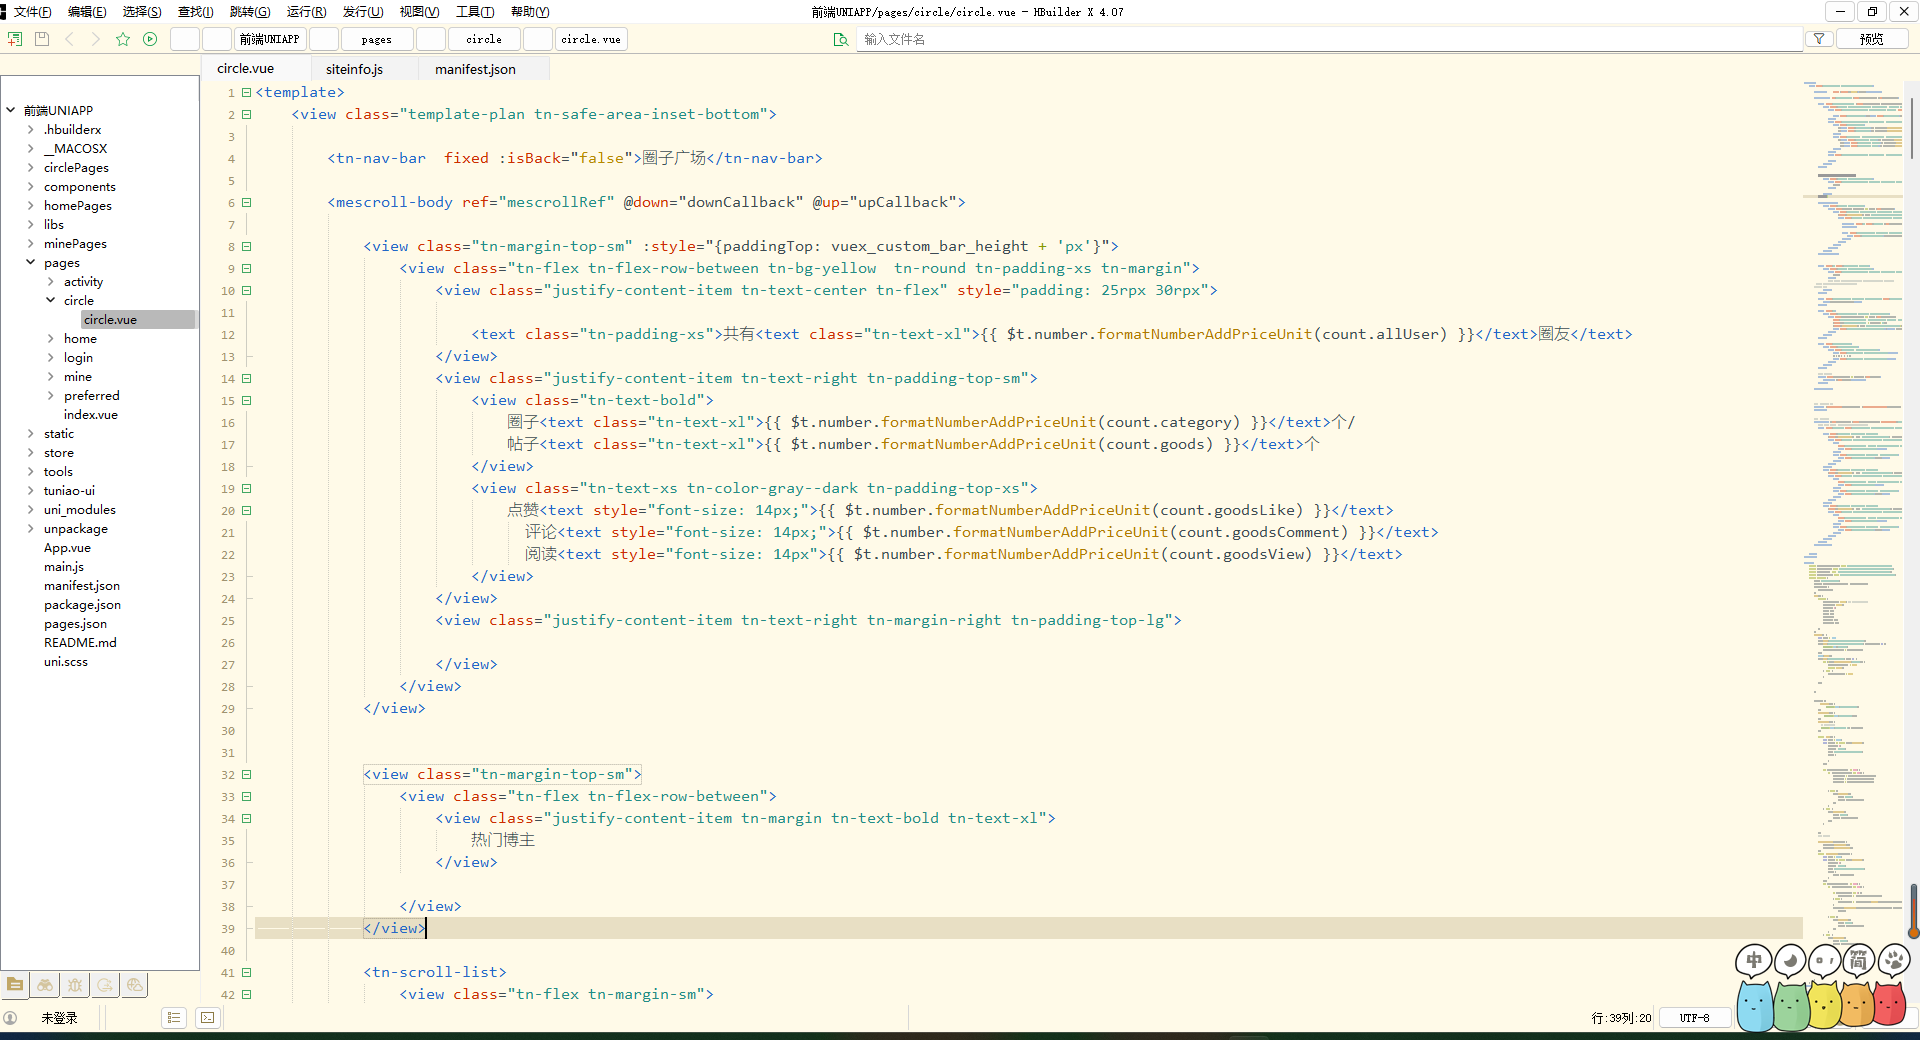Open the project manager folder icon tab

click(15, 985)
